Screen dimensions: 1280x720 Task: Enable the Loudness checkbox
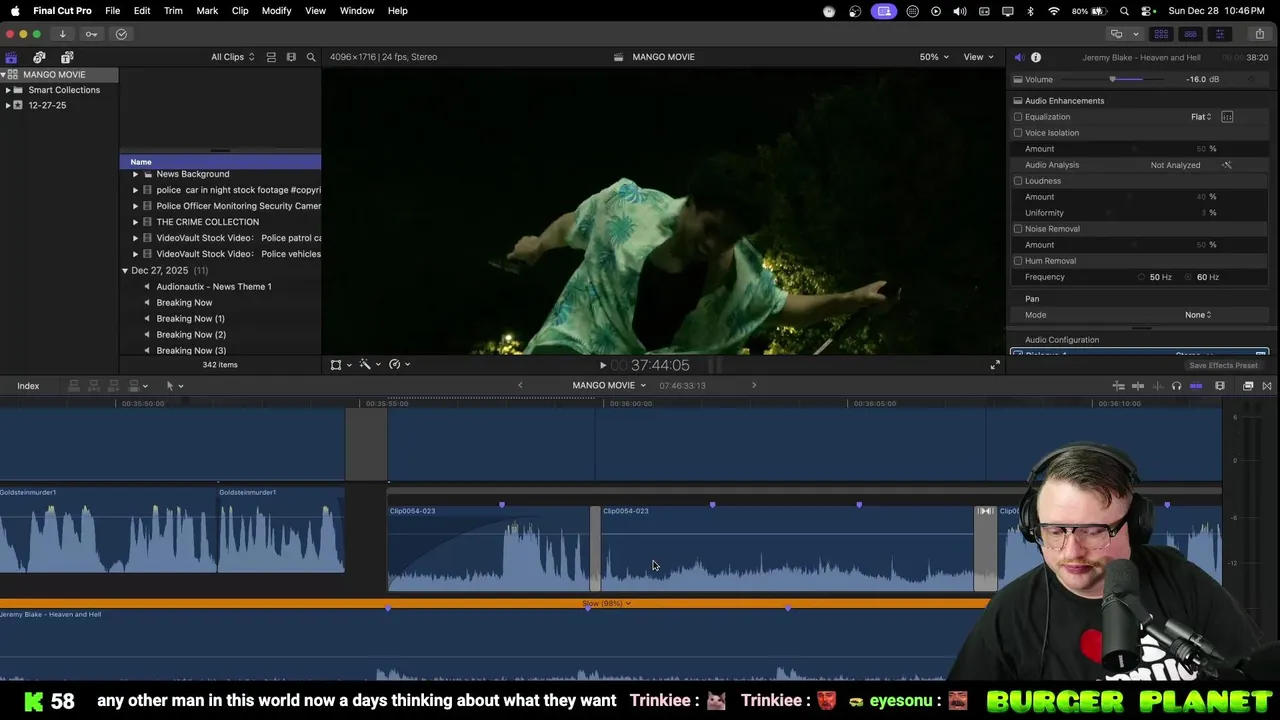click(x=1018, y=181)
